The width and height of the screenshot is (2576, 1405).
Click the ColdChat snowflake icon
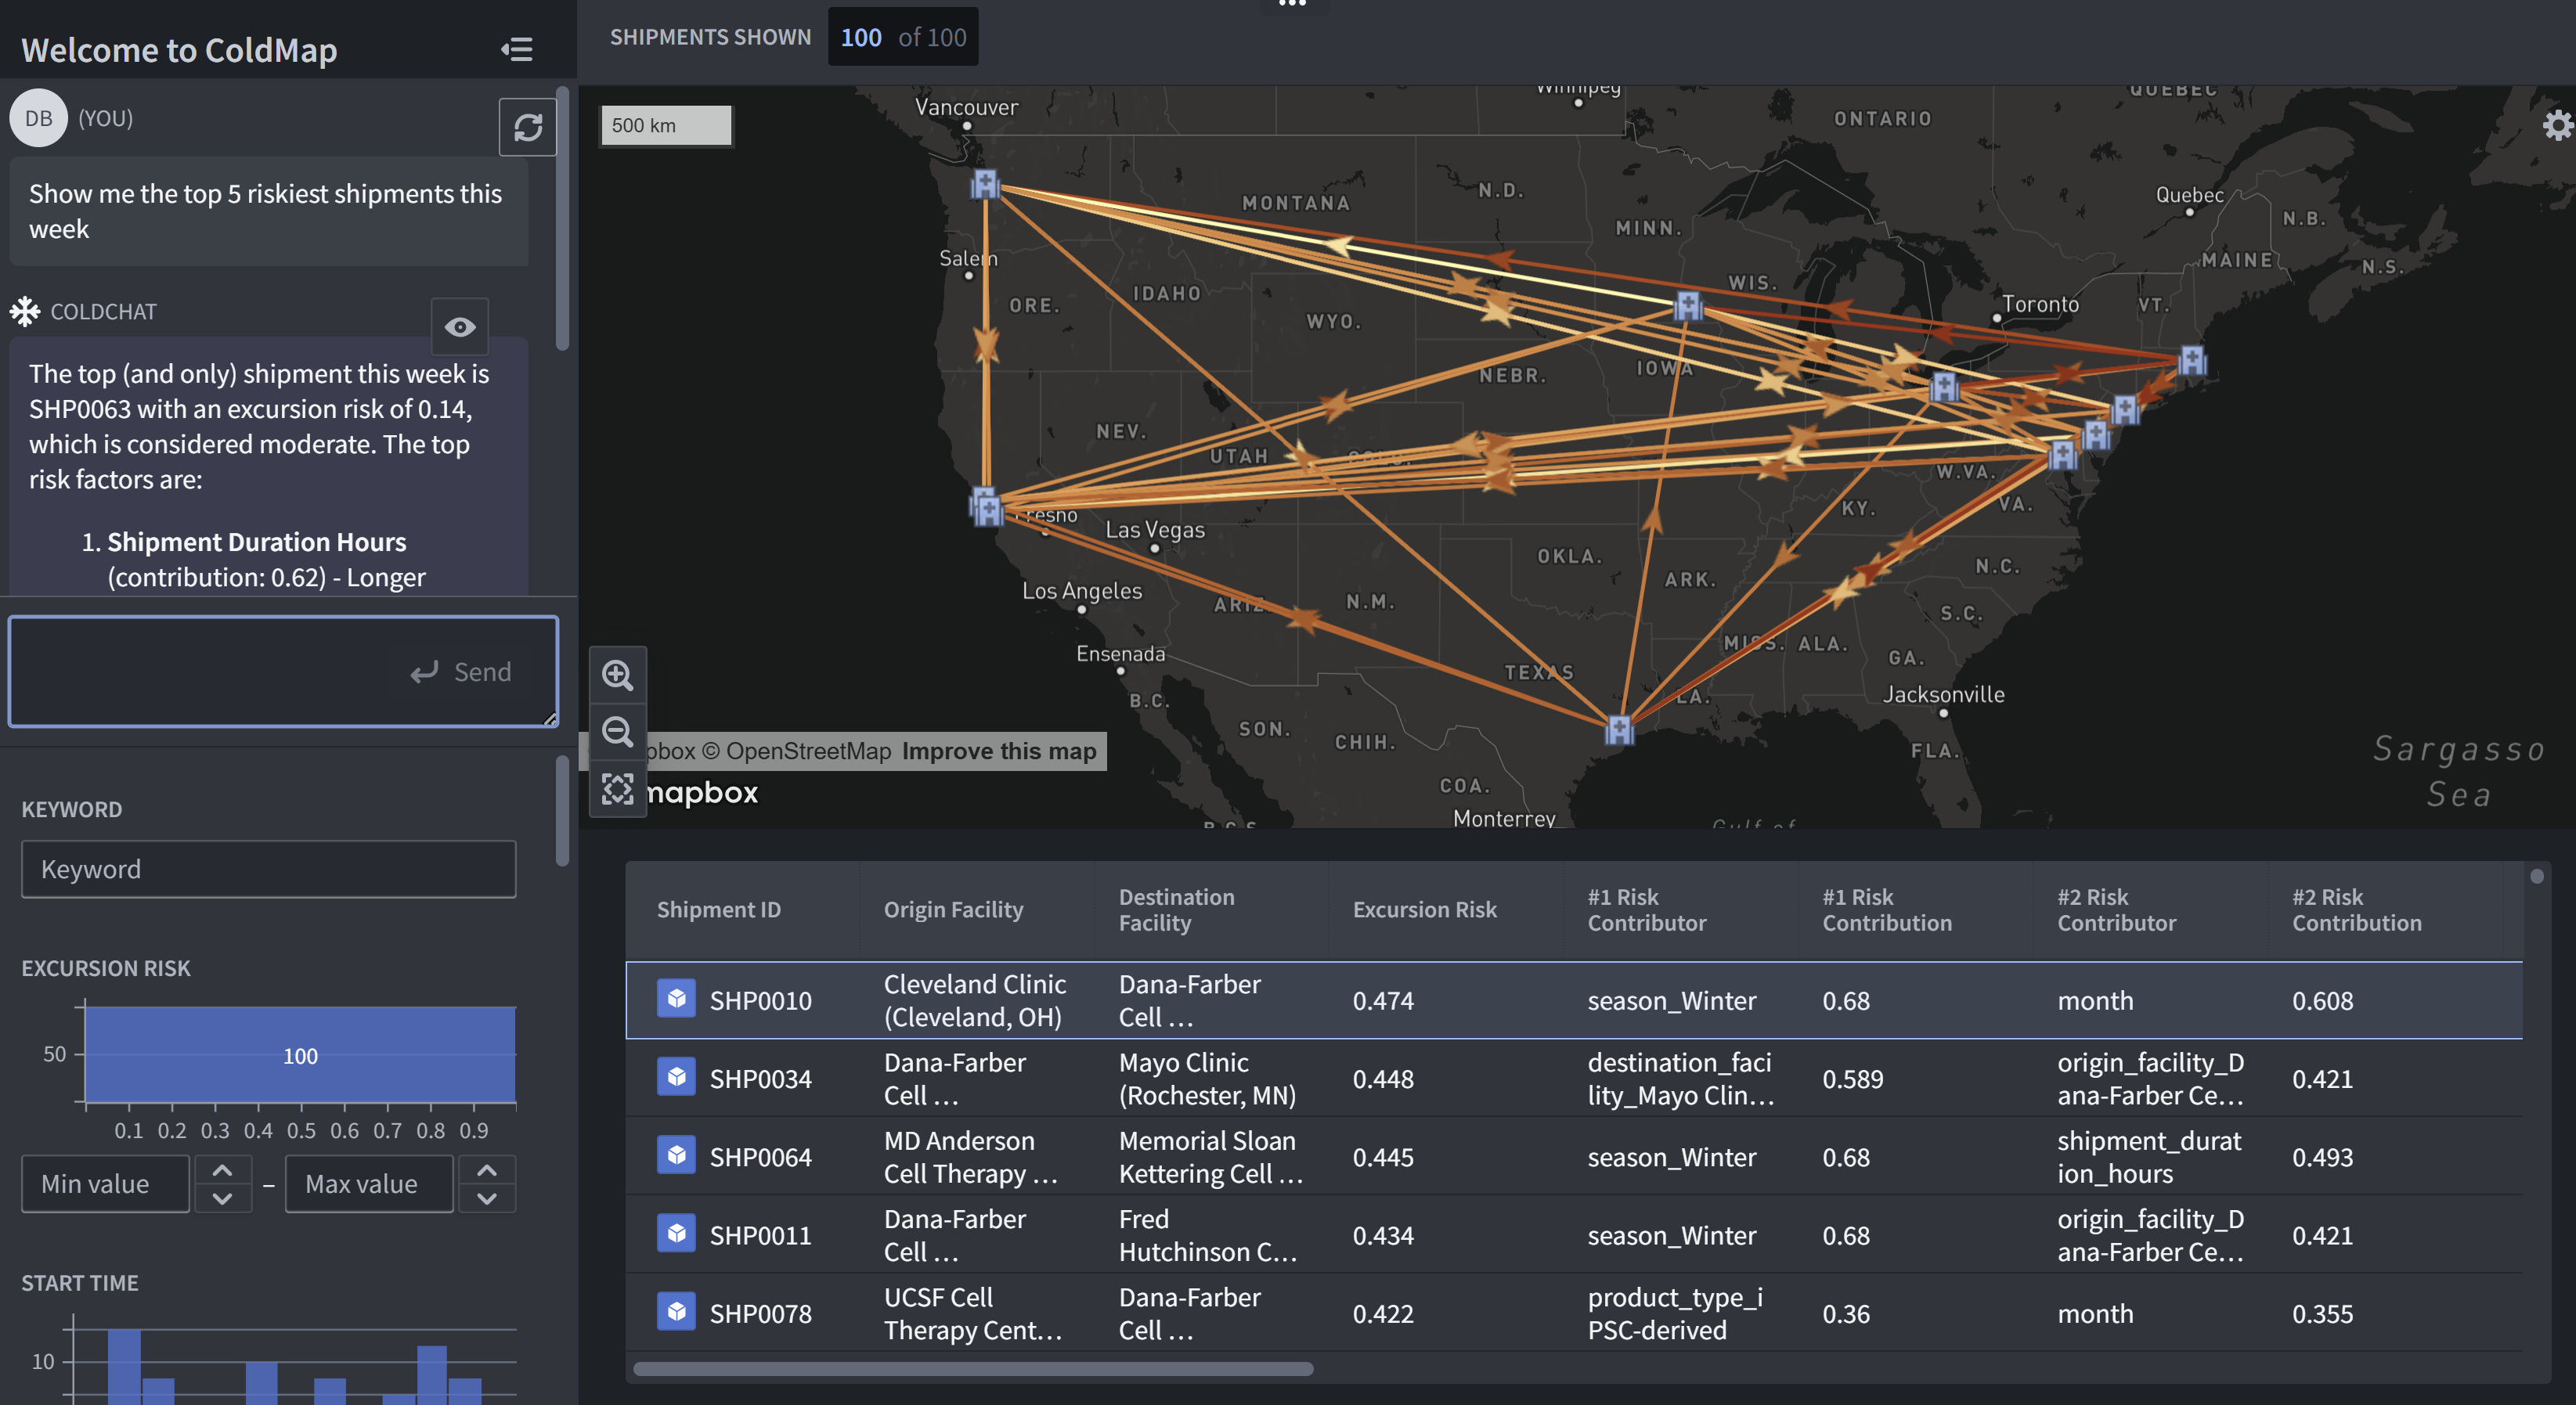(25, 311)
